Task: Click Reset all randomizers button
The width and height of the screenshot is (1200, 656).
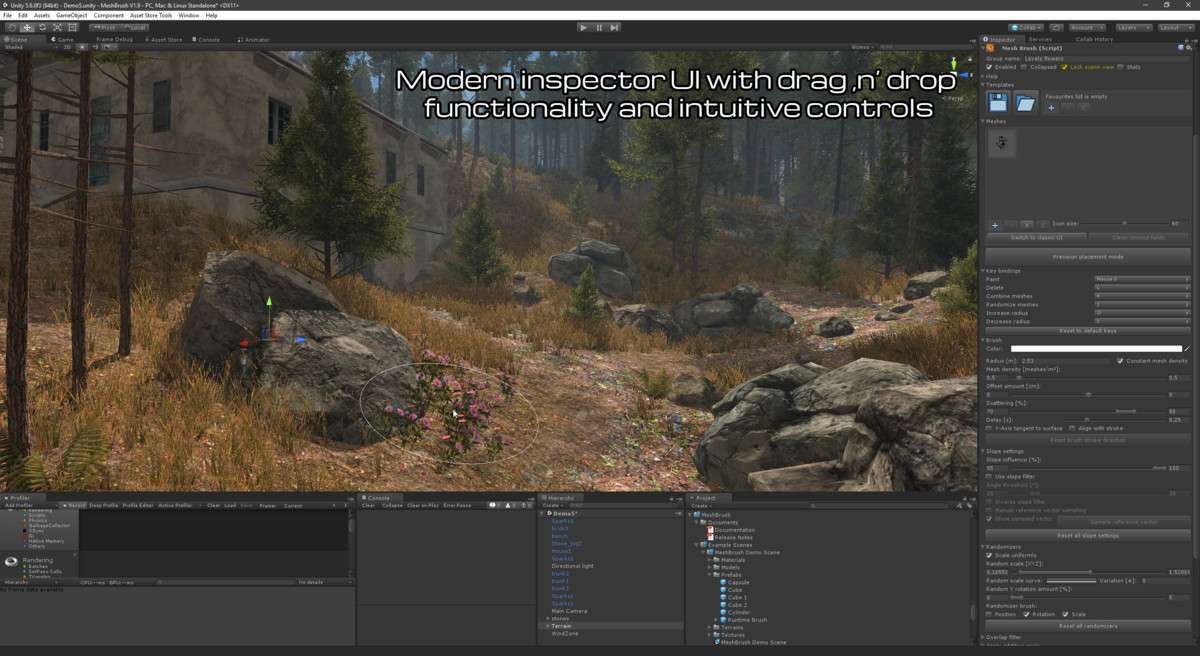Action: 1089,626
